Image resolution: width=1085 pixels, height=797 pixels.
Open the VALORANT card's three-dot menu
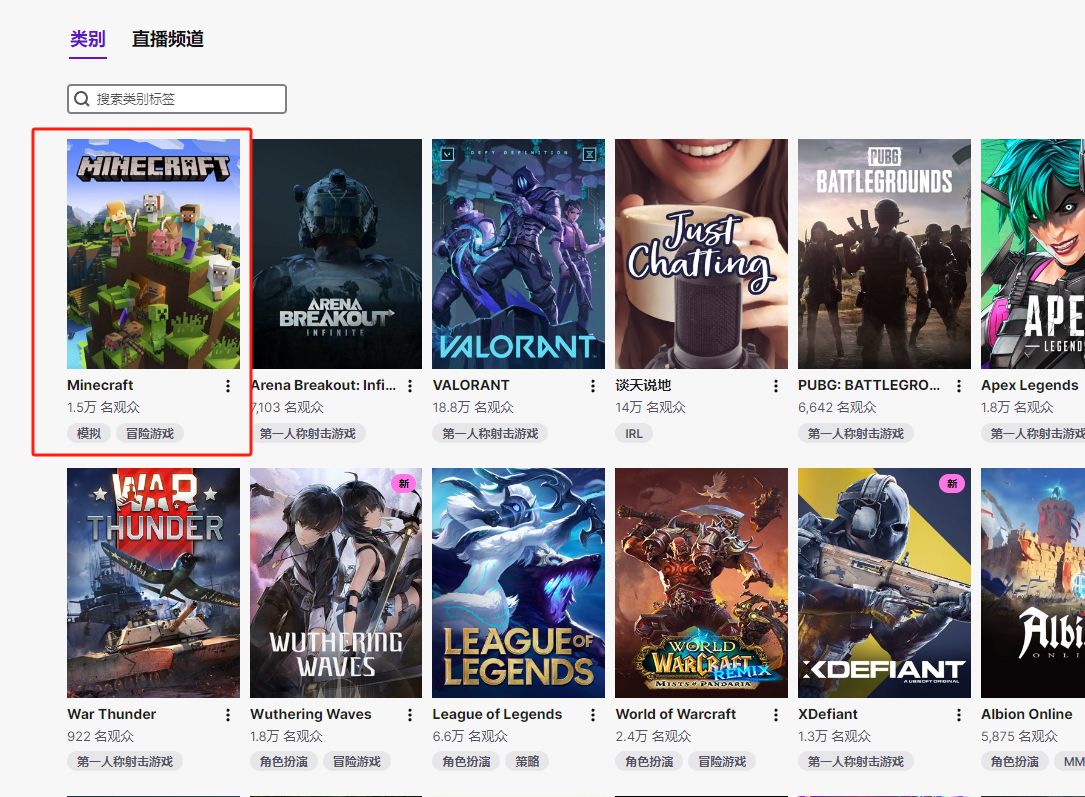[x=593, y=386]
